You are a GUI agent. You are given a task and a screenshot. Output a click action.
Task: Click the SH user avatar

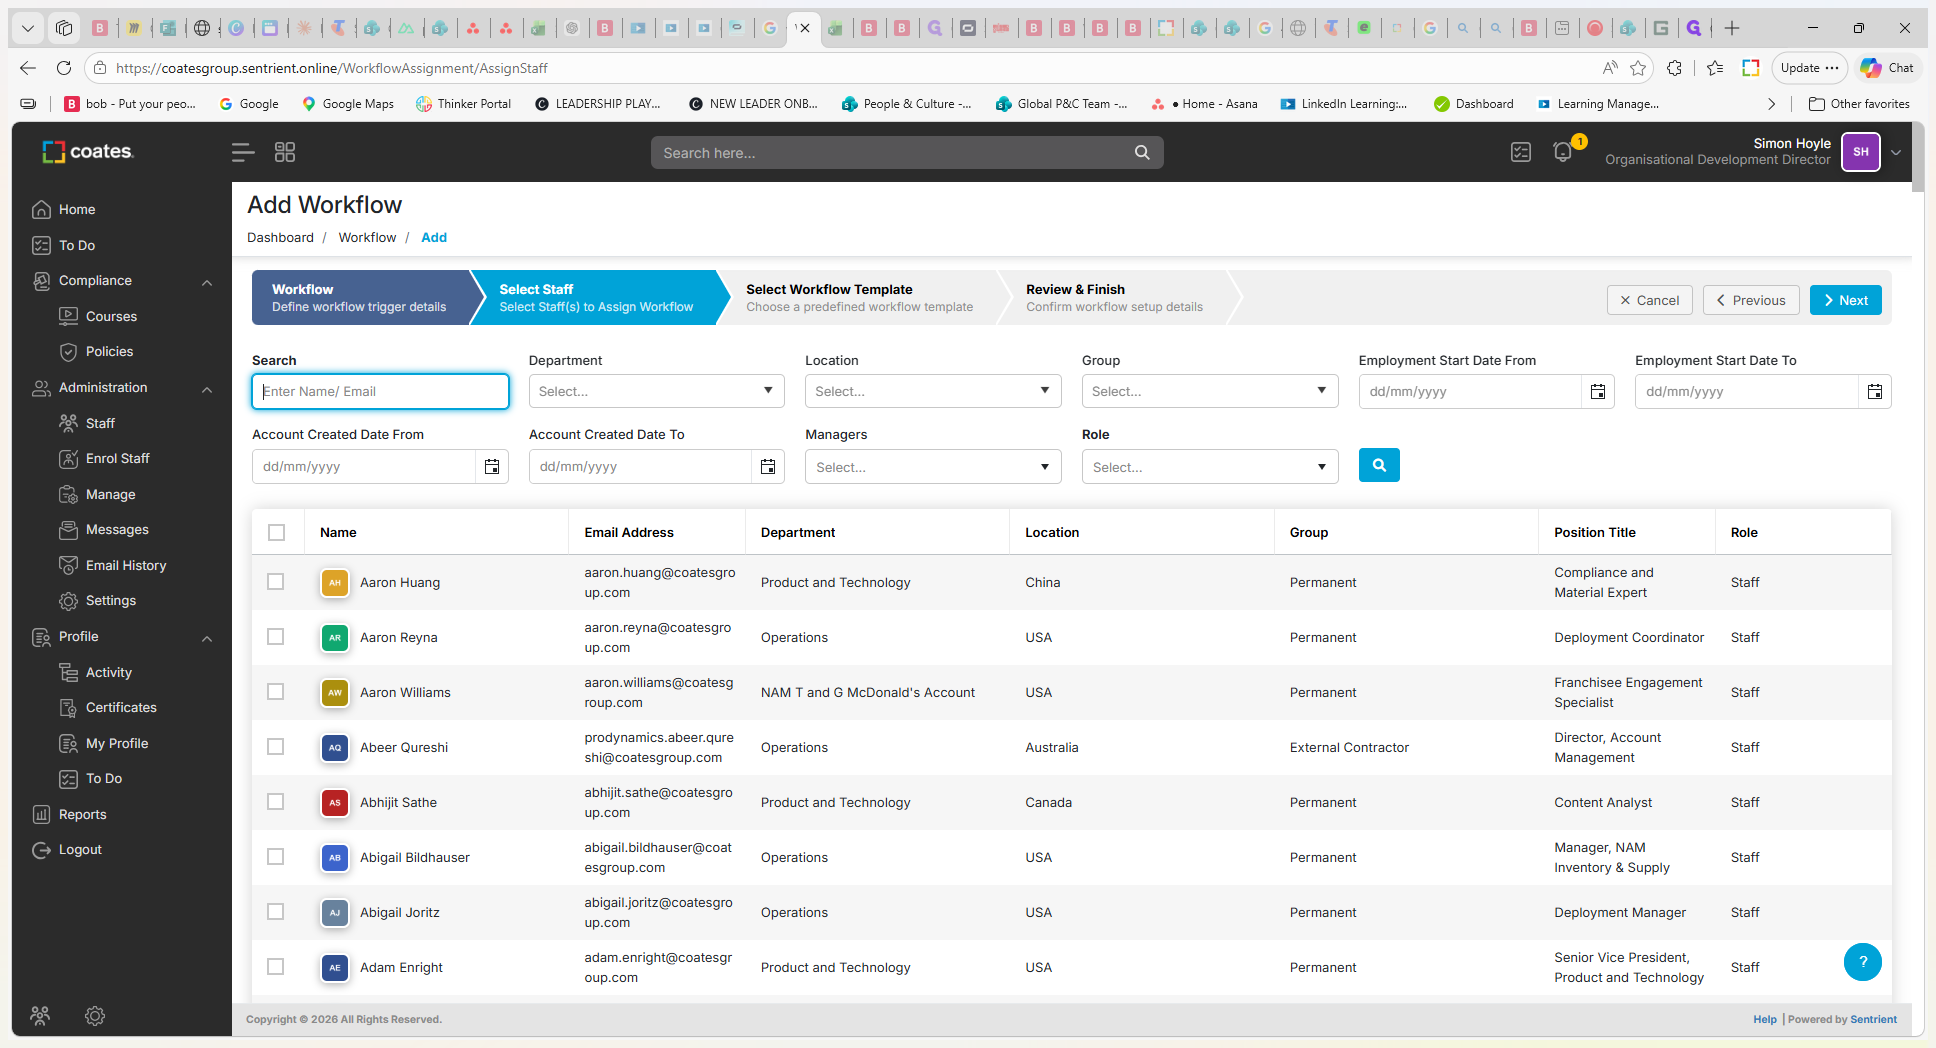tap(1861, 152)
